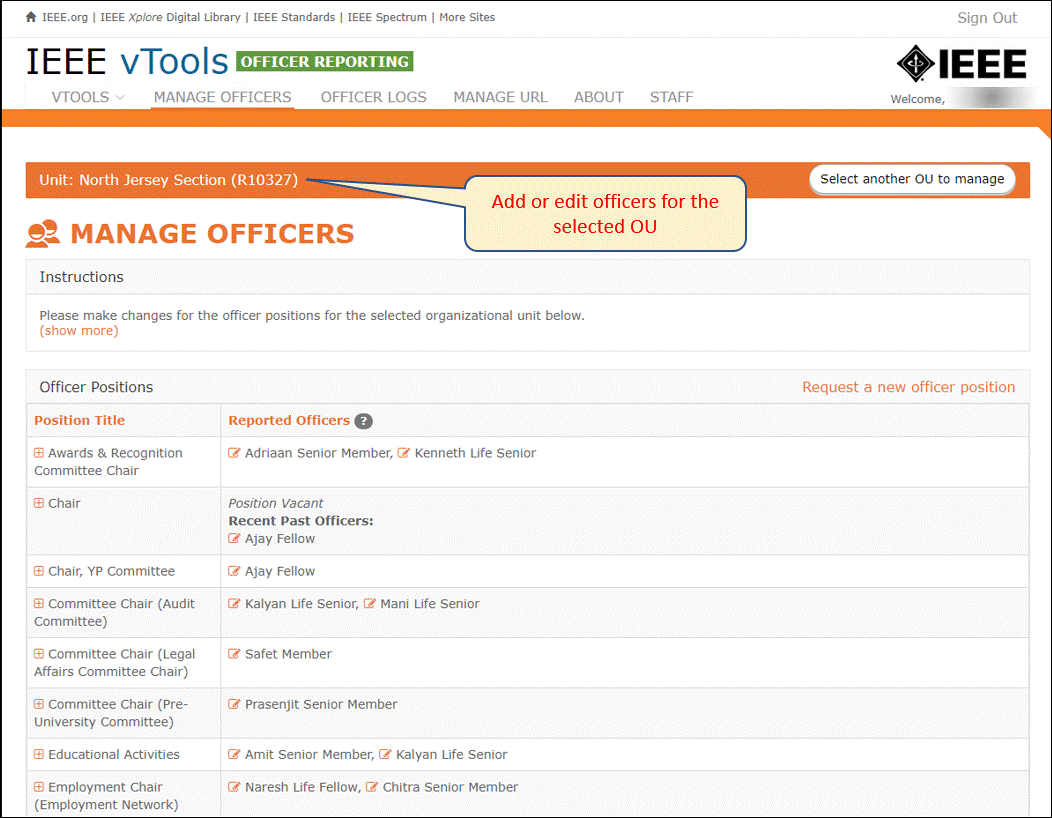1052x818 pixels.
Task: Edit Kalyan Life Senior in Audit Committee row
Action: tap(233, 603)
